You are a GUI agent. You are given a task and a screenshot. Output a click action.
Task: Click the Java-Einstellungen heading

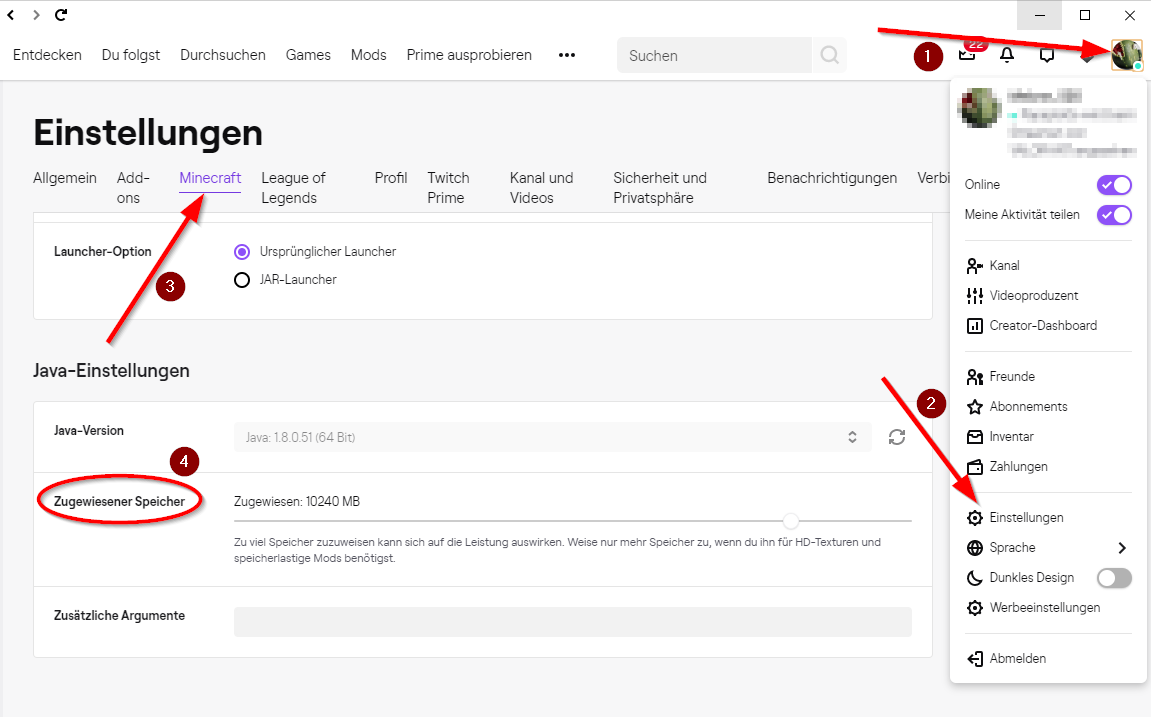[x=111, y=371]
